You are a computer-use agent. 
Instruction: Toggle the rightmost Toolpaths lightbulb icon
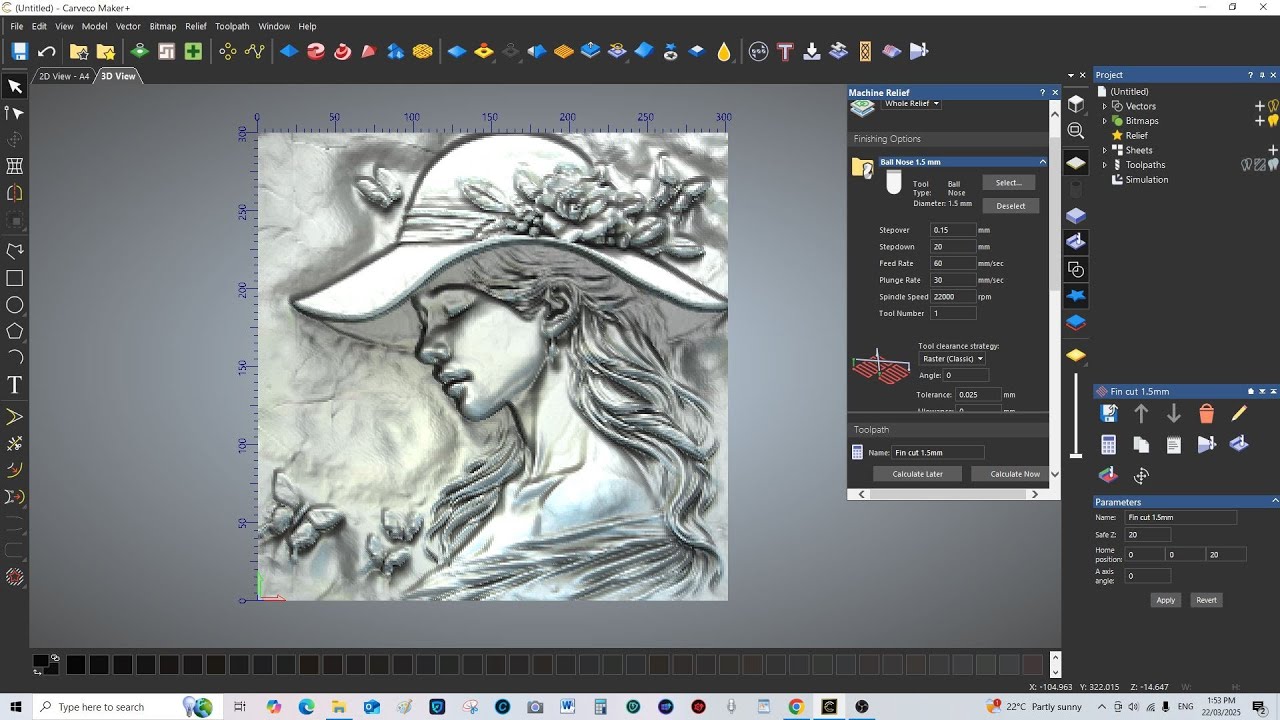click(1273, 165)
